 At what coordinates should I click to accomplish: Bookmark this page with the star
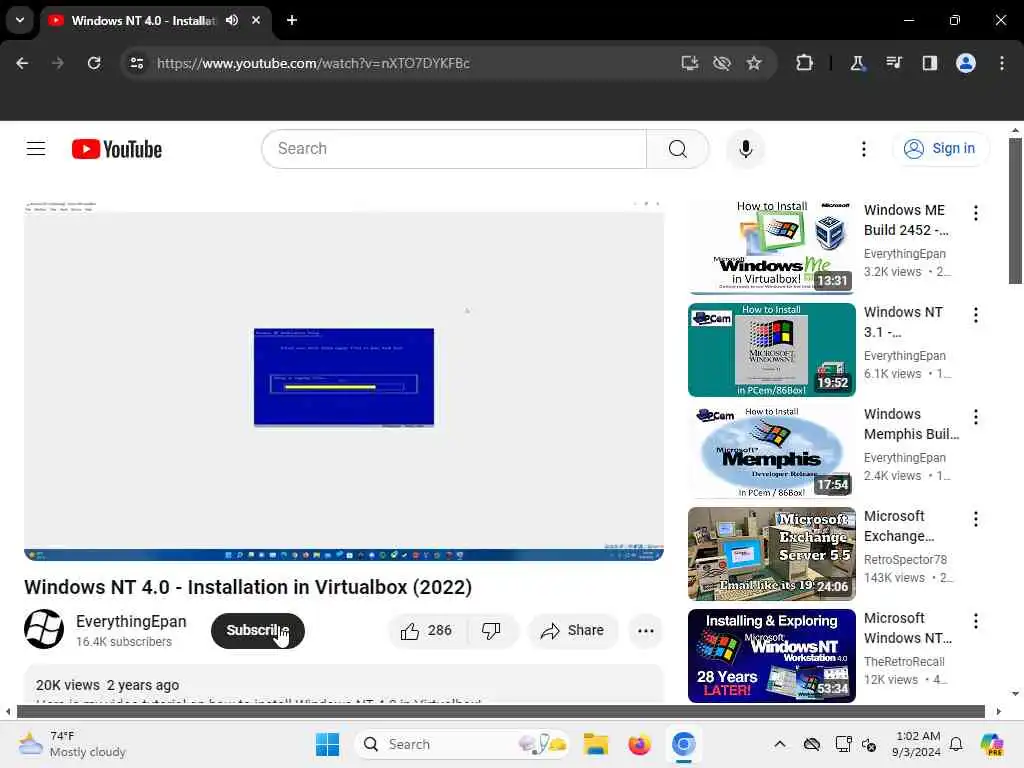(x=754, y=63)
